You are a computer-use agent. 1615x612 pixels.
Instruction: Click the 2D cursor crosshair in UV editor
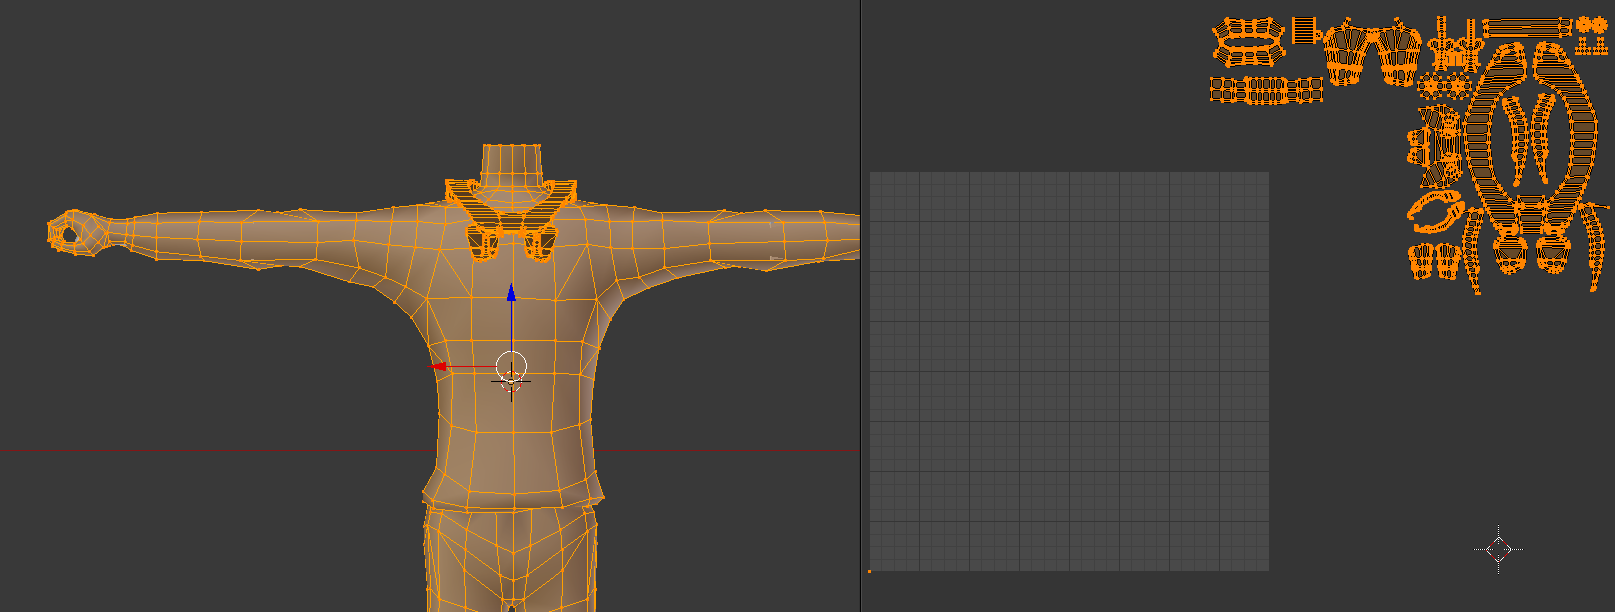click(x=1498, y=549)
